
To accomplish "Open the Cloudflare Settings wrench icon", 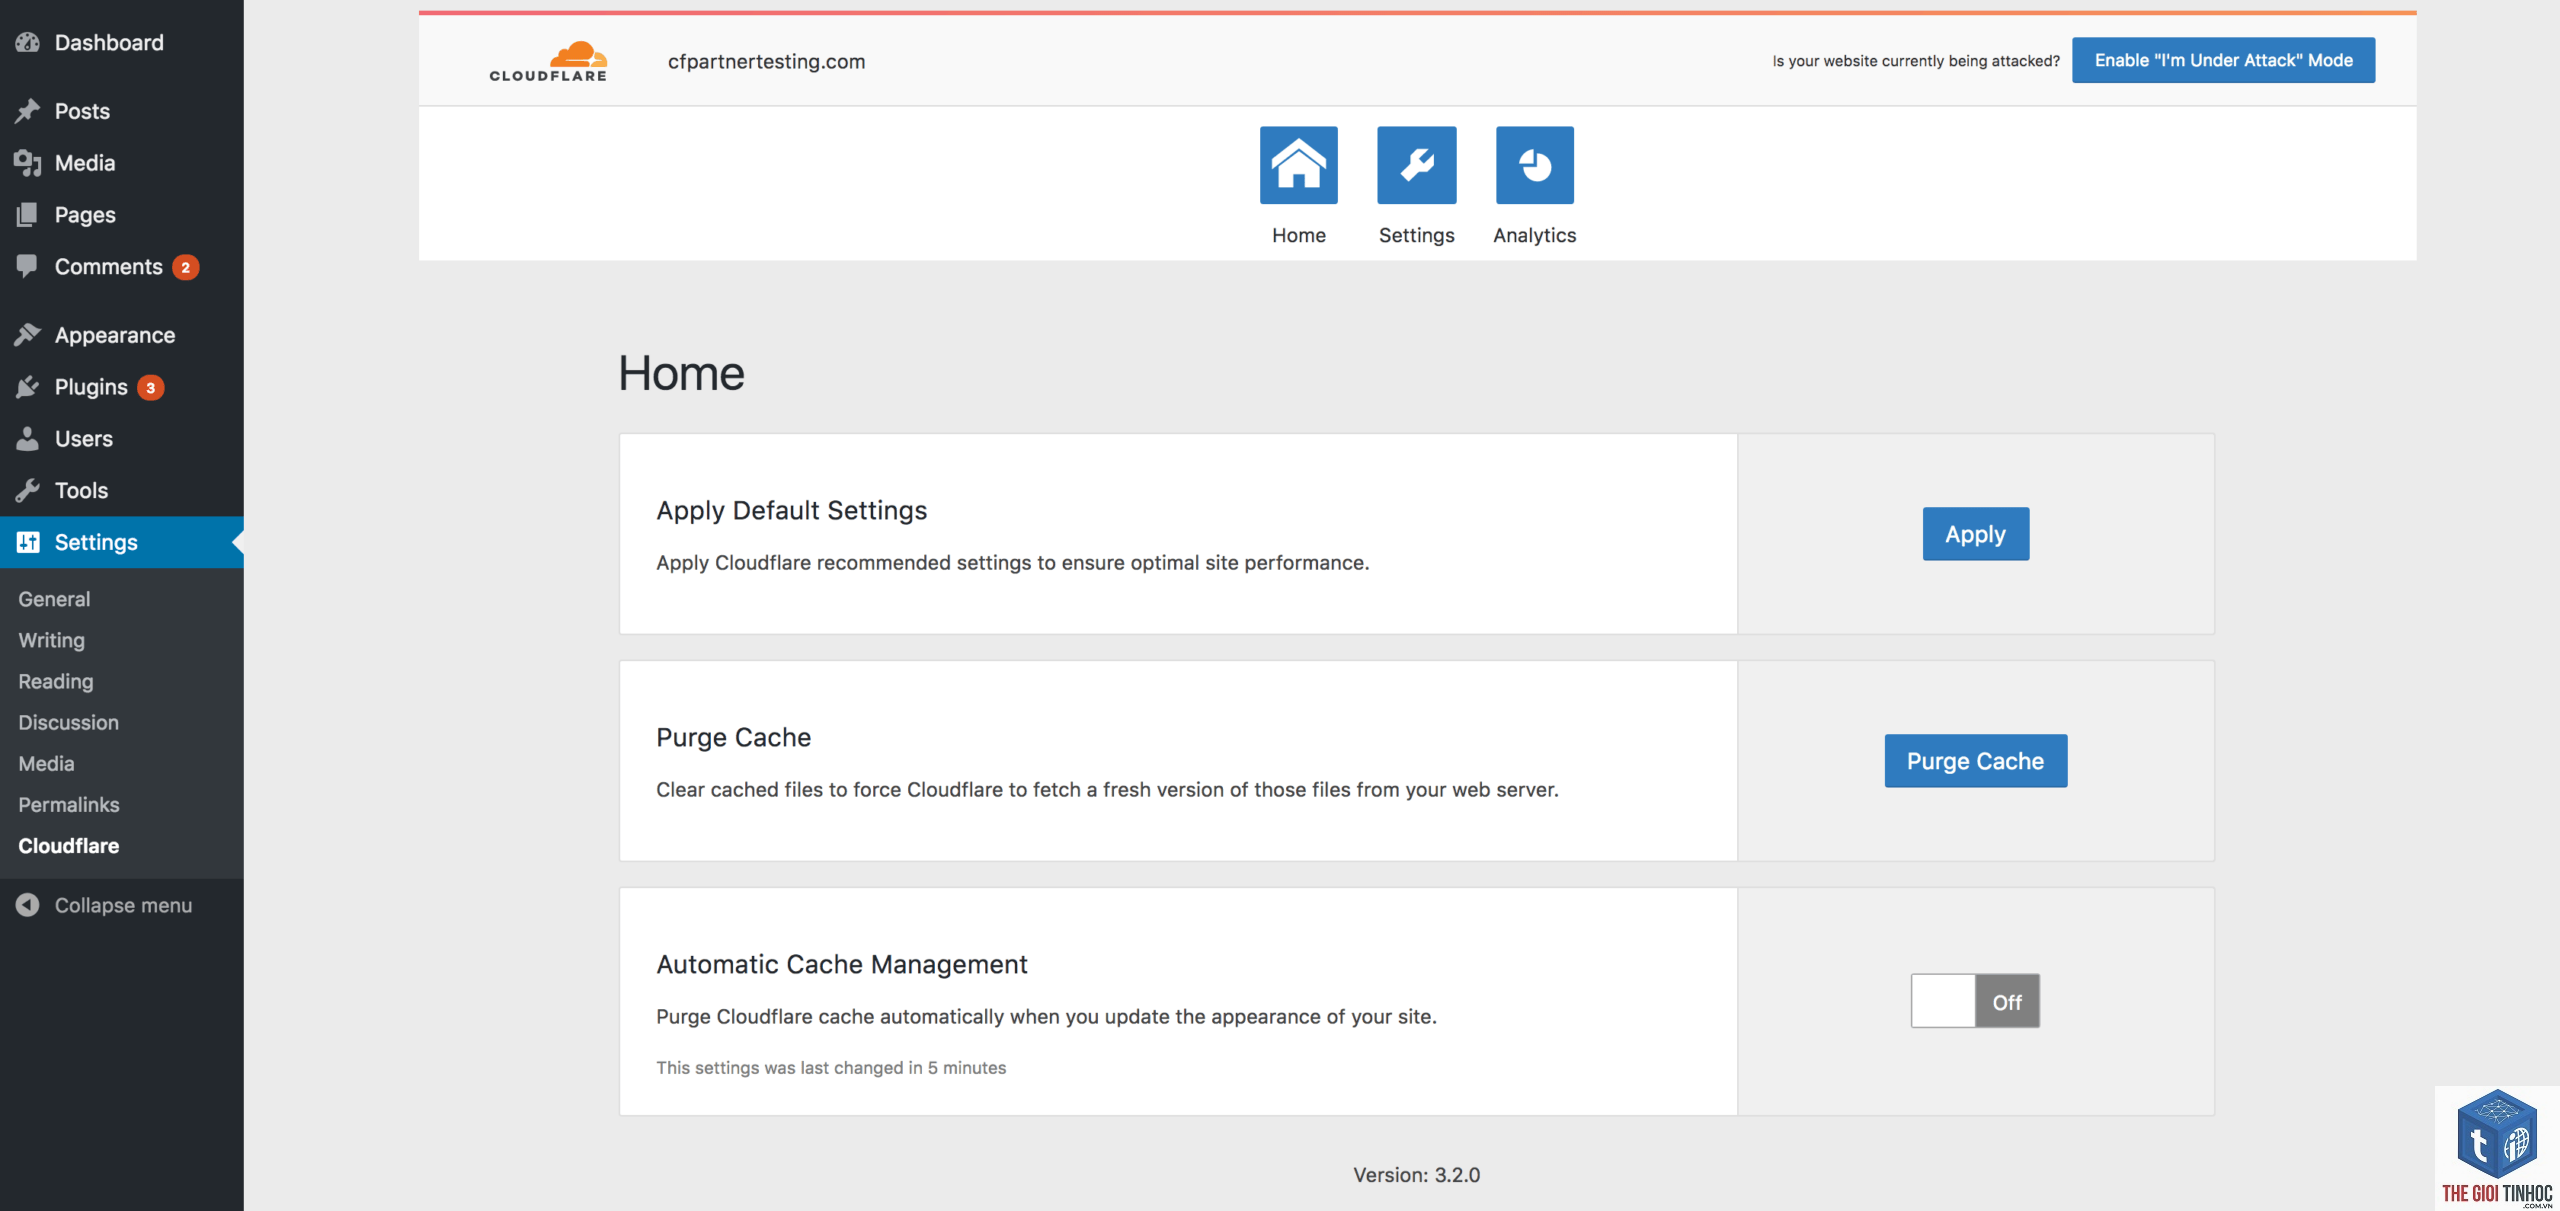I will (x=1416, y=165).
